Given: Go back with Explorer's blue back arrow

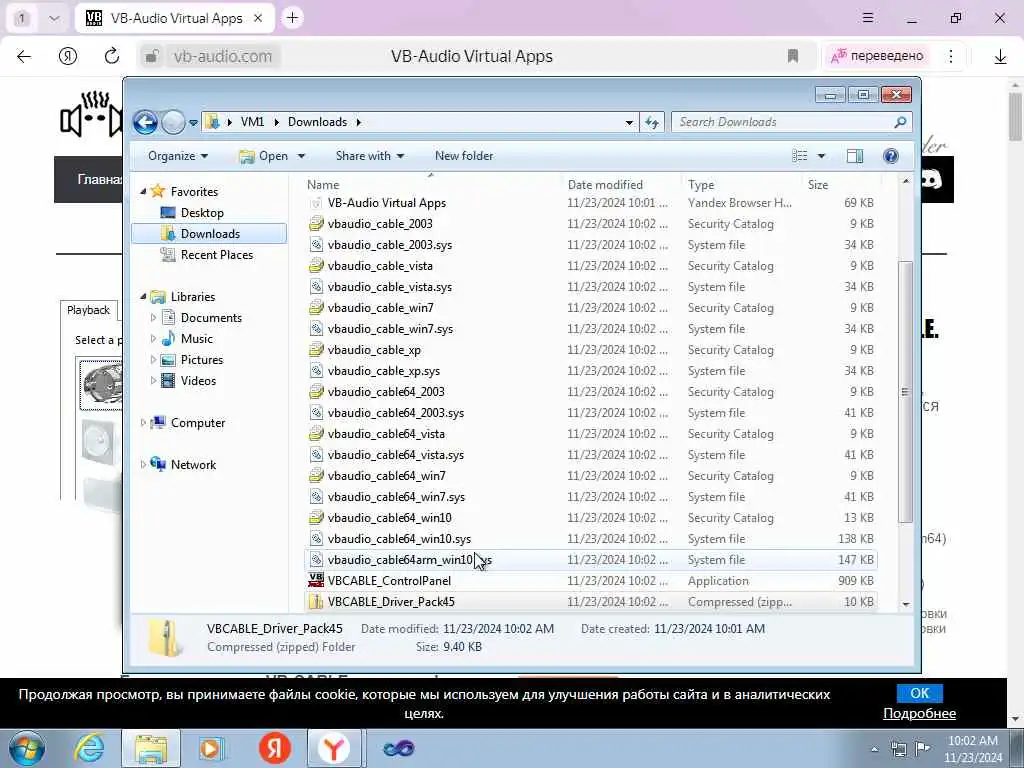Looking at the screenshot, I should click(x=145, y=122).
